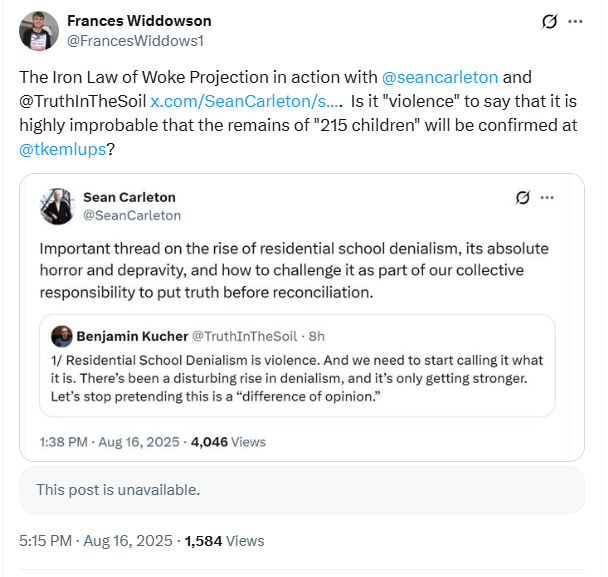Click the 1,584 Views count
The width and height of the screenshot is (608, 577).
(x=225, y=541)
